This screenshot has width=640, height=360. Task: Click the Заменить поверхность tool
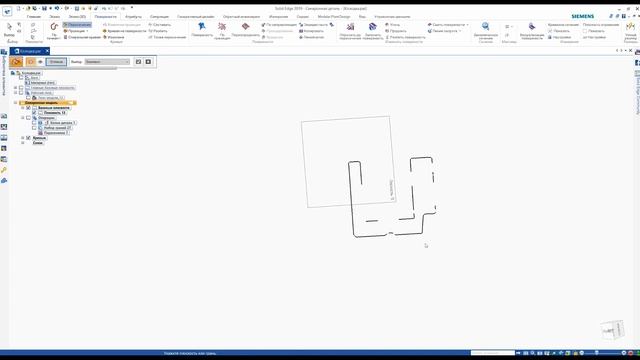point(373,31)
